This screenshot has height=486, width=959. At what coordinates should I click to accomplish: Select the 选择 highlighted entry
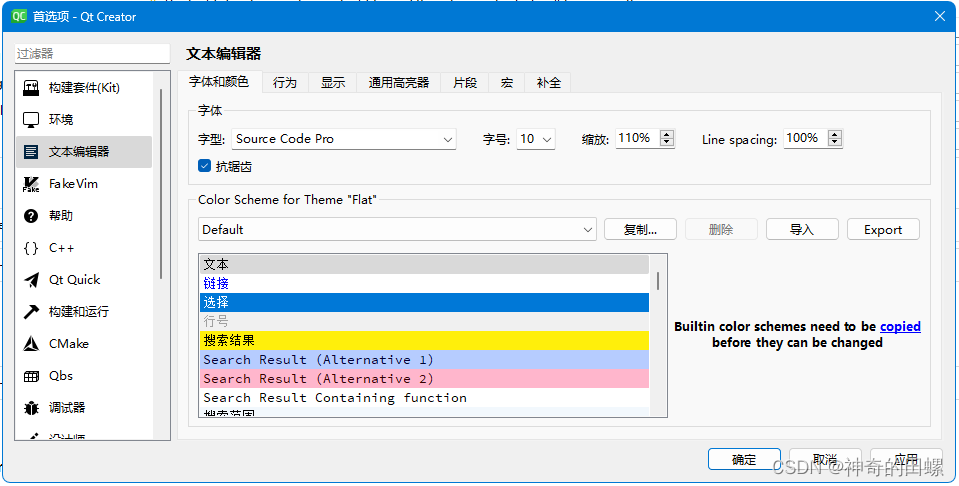424,302
